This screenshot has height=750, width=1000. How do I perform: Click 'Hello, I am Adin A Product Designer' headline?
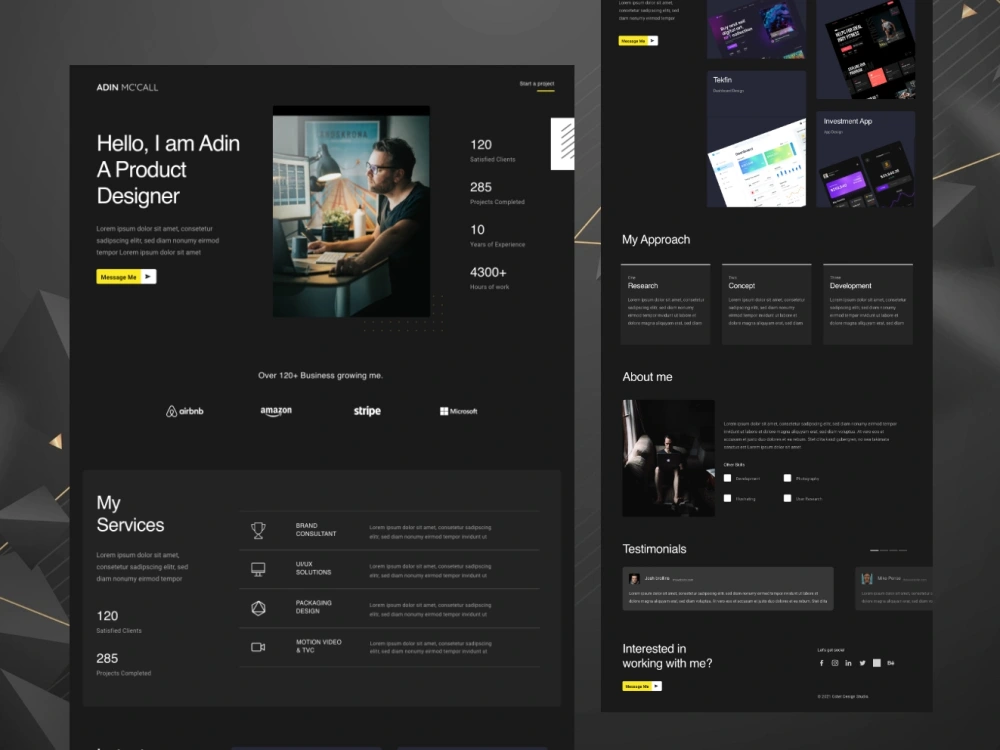(x=168, y=170)
